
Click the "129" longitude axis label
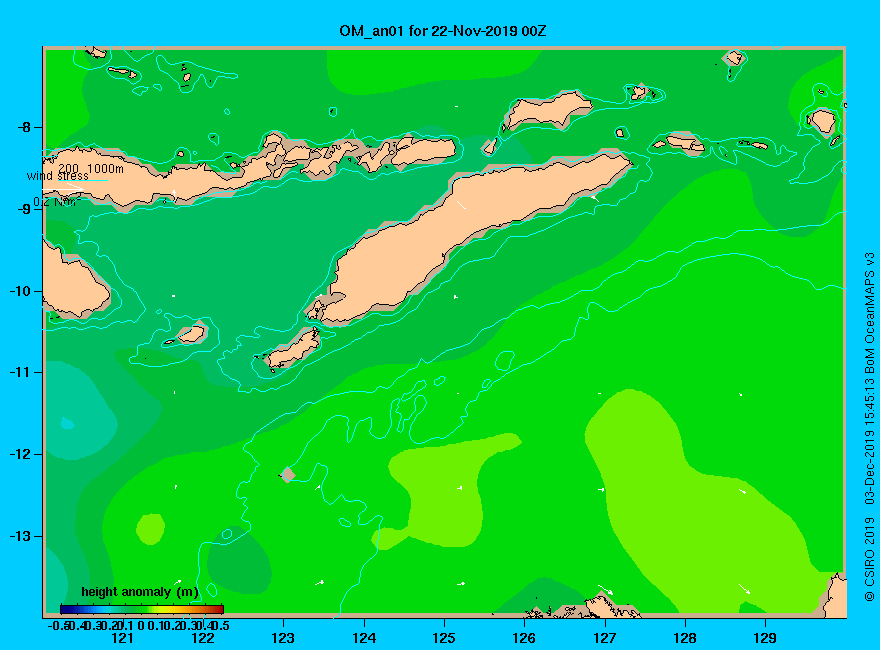click(765, 638)
